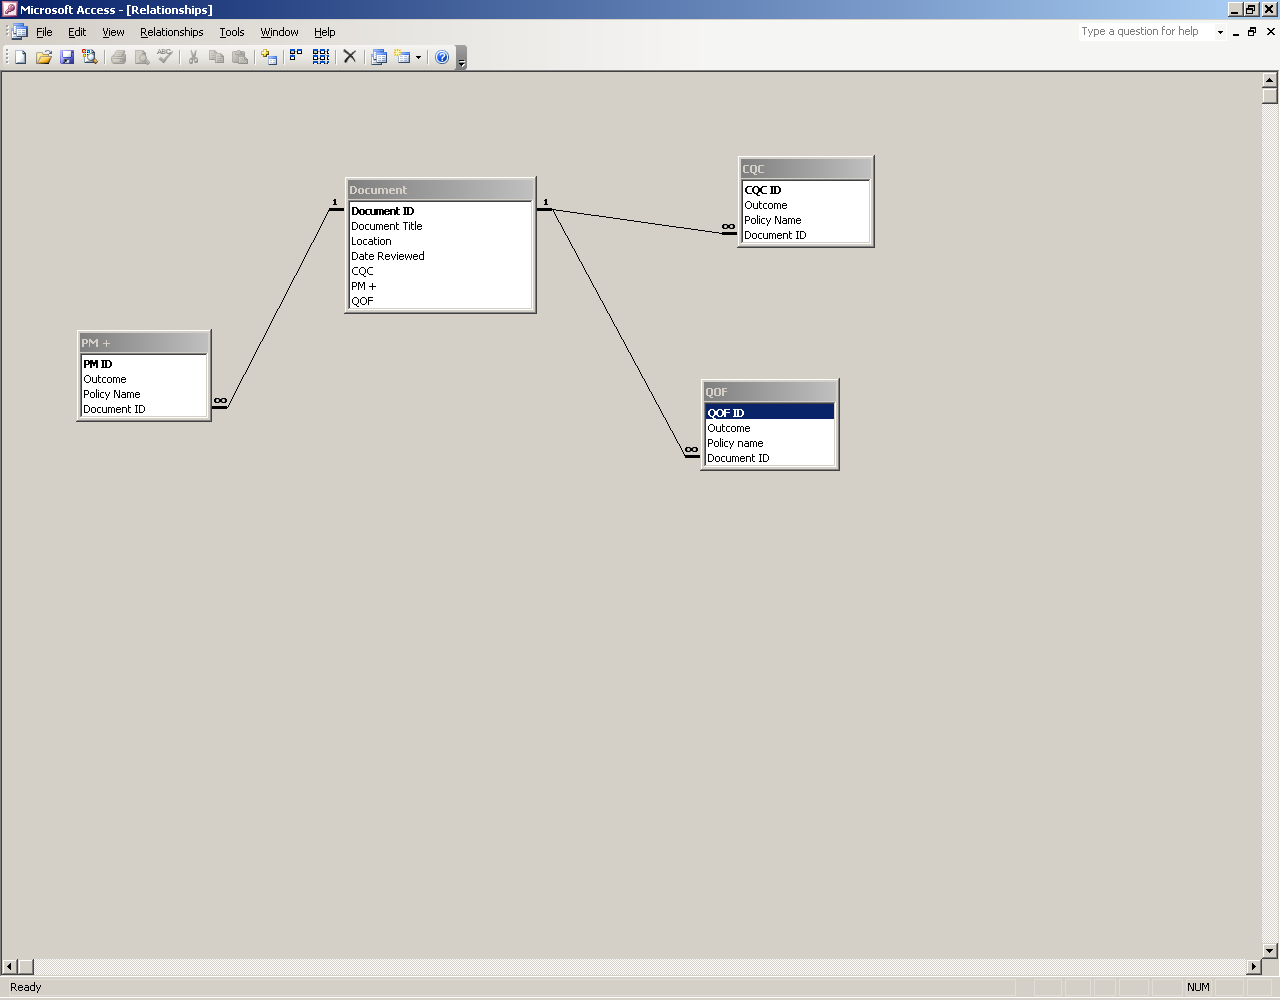
Task: Select the CQC table title bar
Action: (806, 169)
